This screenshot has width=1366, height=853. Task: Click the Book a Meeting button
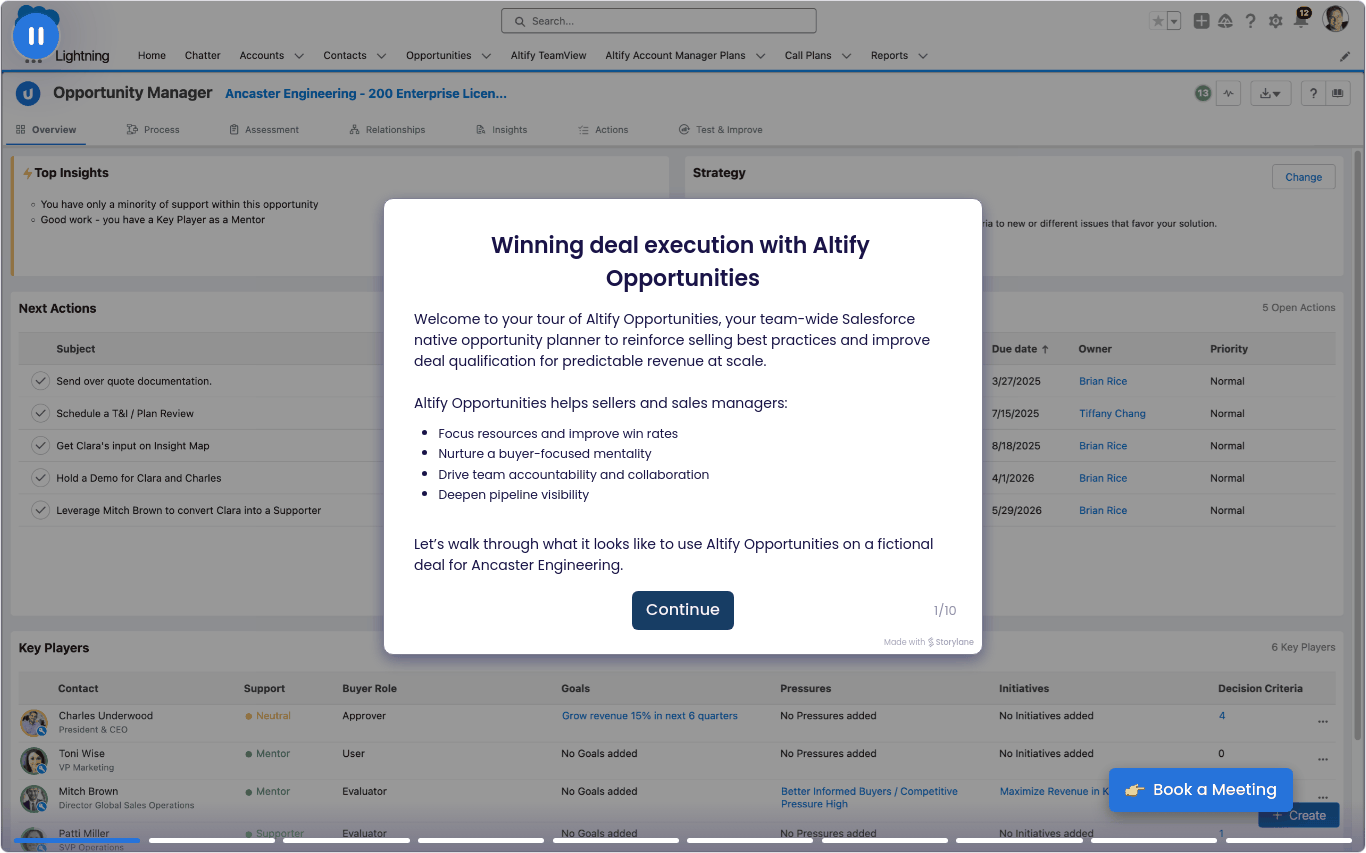(1200, 790)
